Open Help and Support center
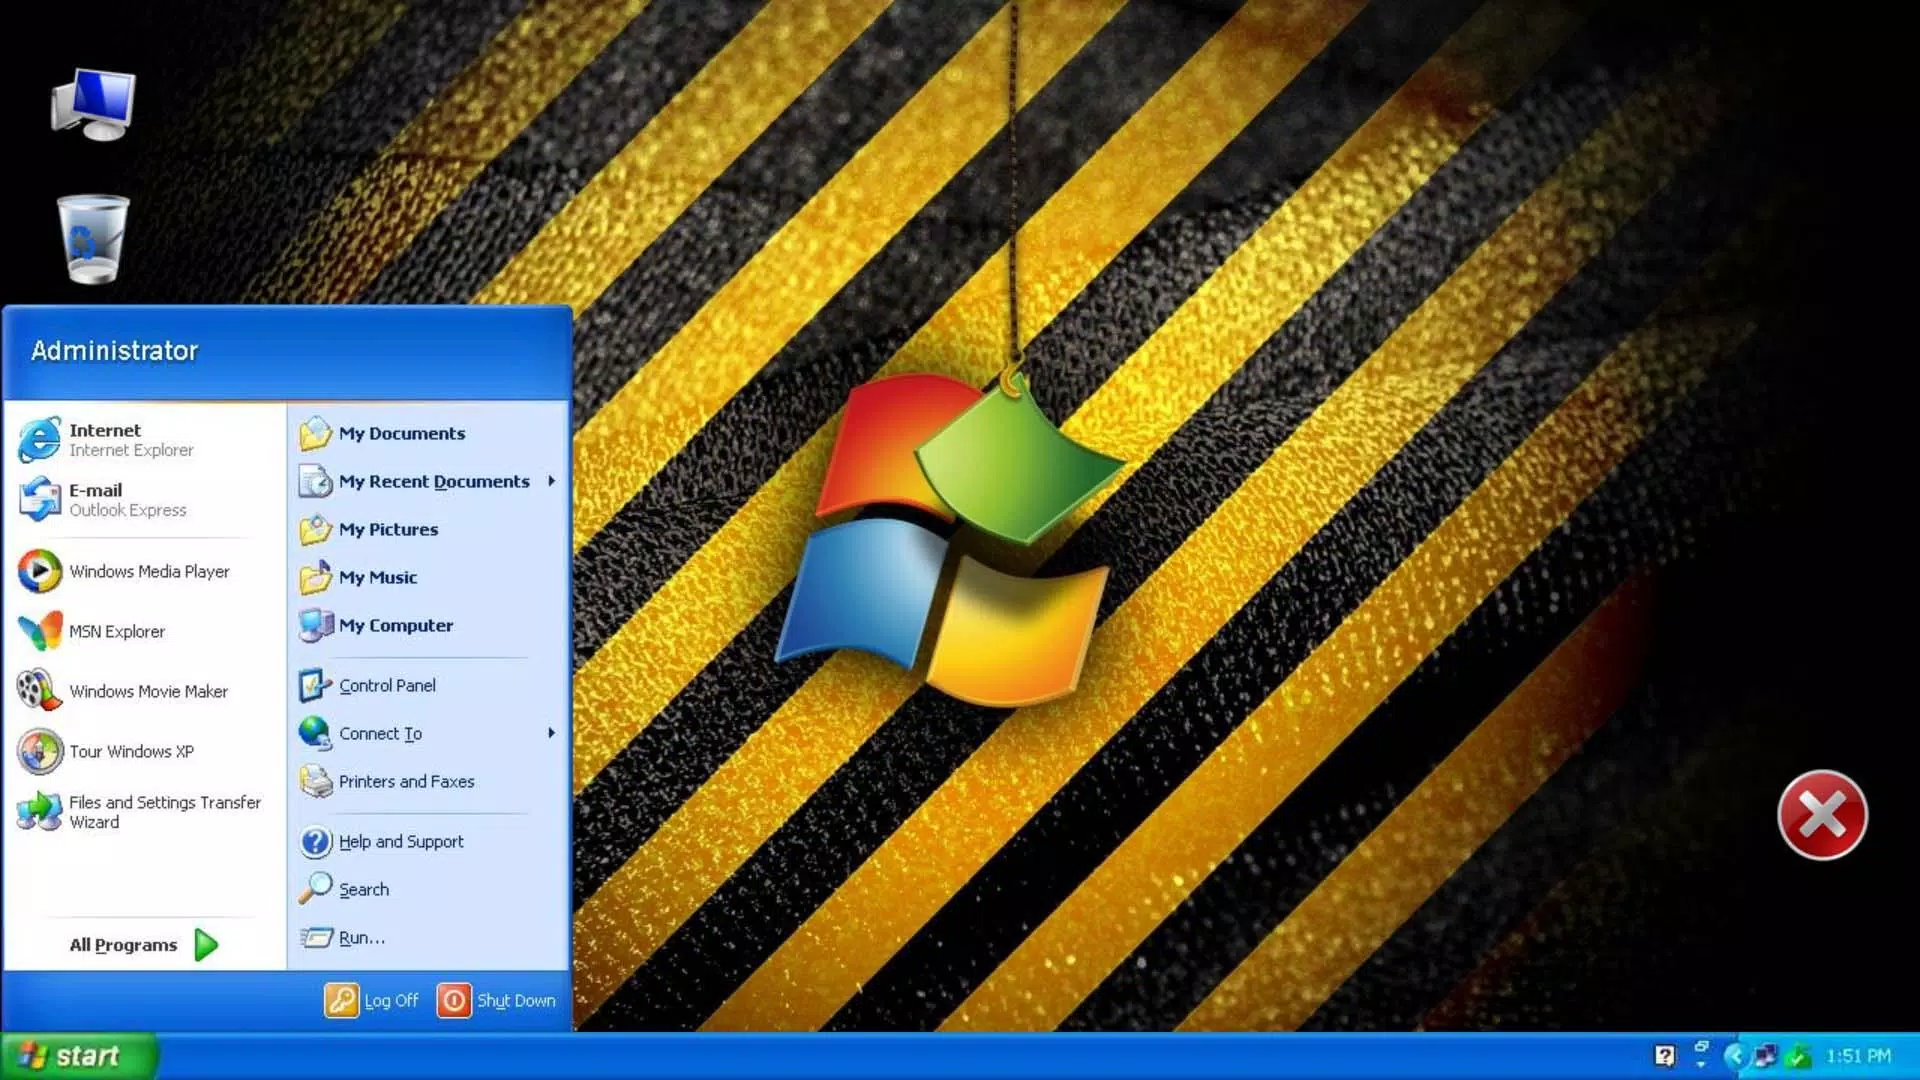Image resolution: width=1920 pixels, height=1080 pixels. (x=400, y=841)
